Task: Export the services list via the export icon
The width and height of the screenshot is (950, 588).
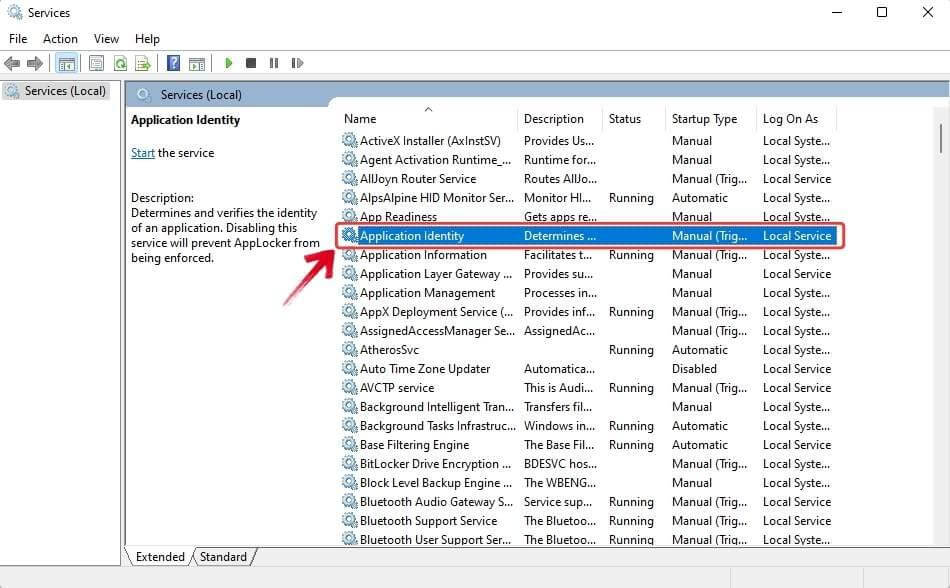Action: tap(145, 63)
